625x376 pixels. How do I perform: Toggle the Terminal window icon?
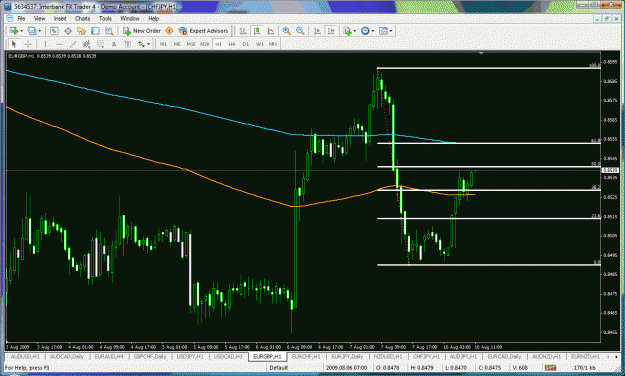pyautogui.click(x=95, y=31)
